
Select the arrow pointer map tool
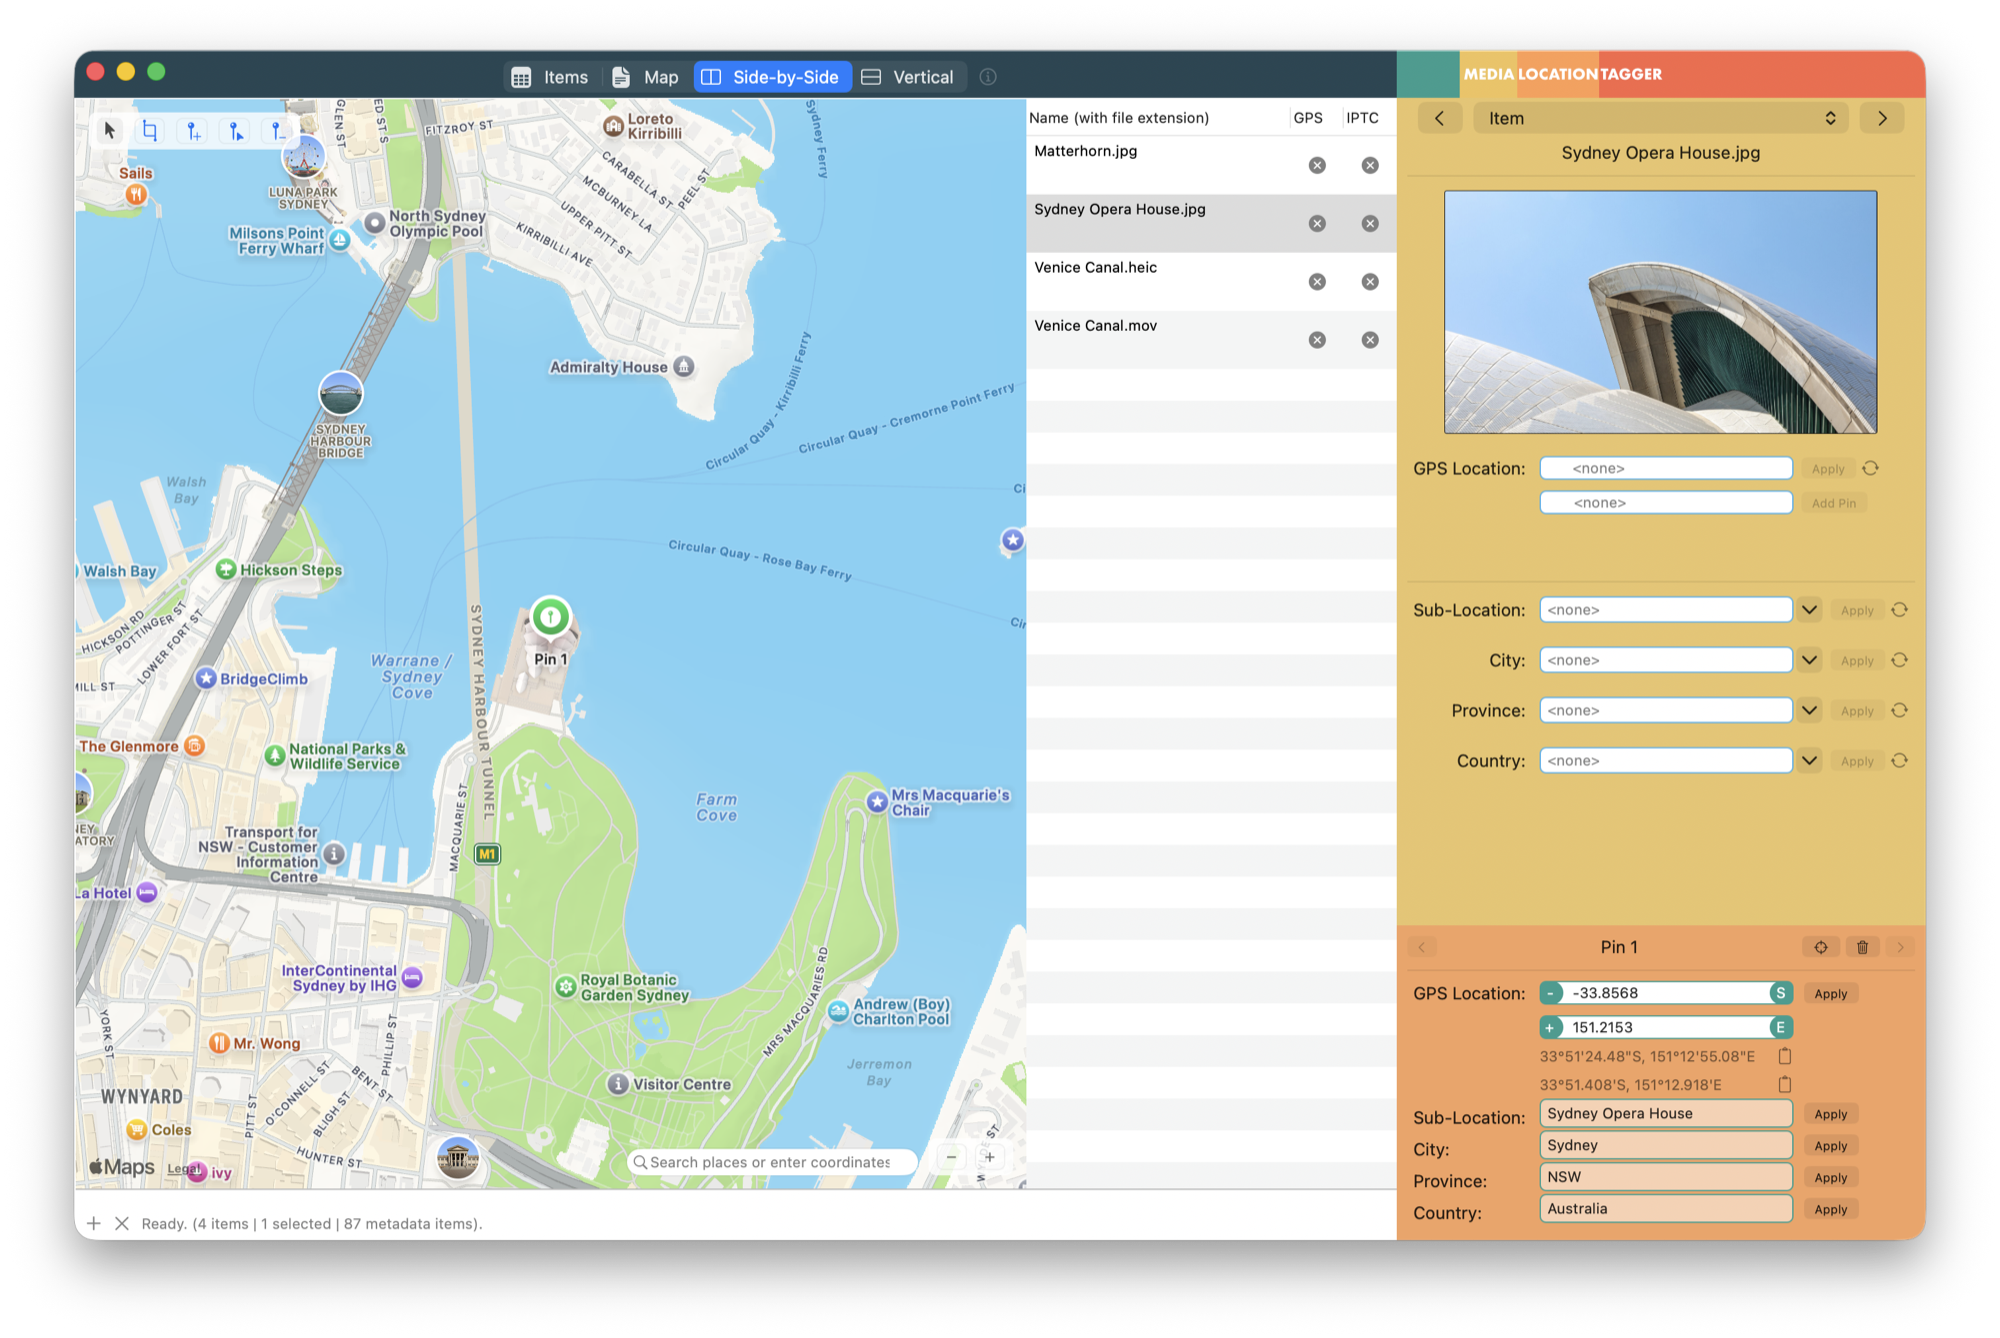point(110,130)
